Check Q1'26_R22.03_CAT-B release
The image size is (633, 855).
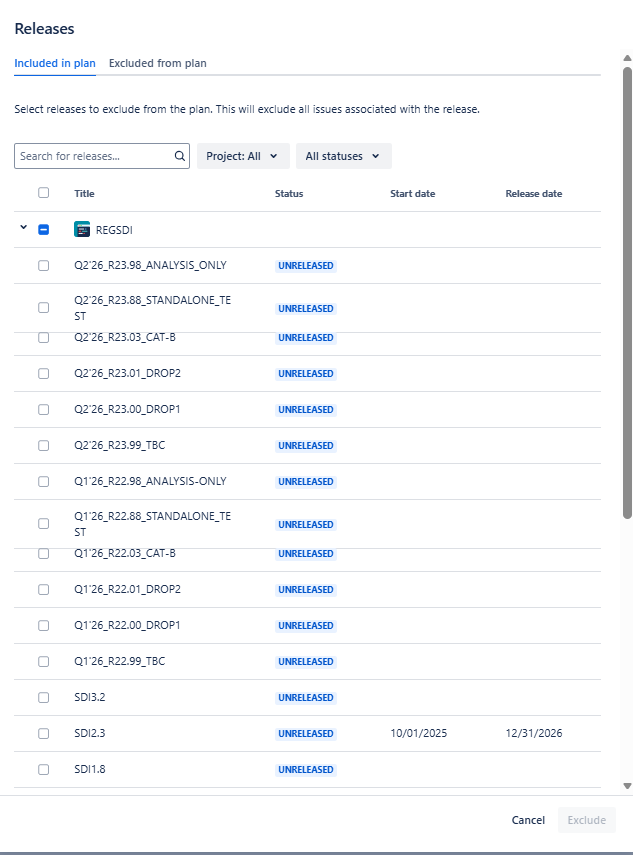44,553
